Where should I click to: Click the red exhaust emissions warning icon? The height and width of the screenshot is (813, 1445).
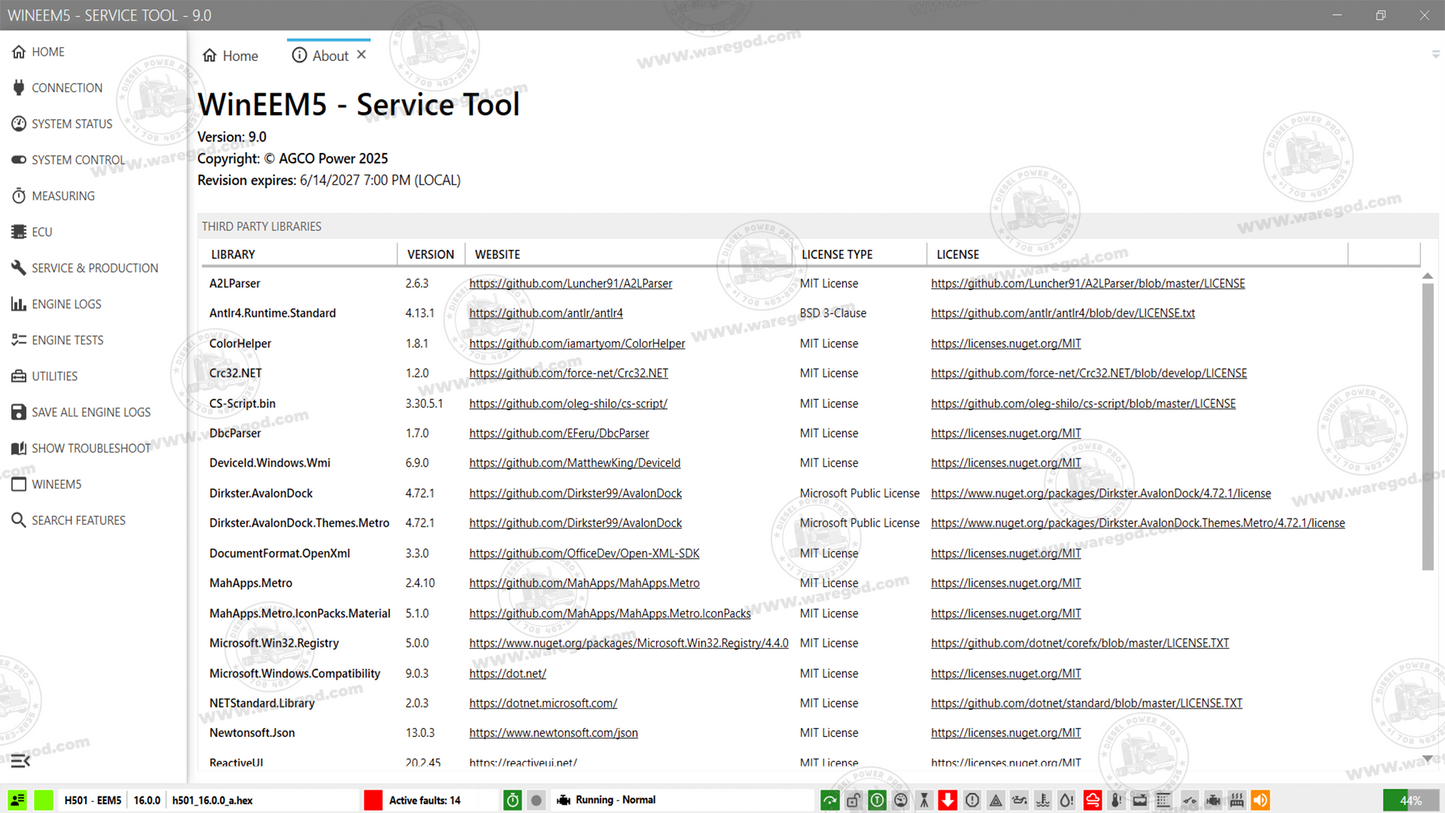click(1093, 800)
